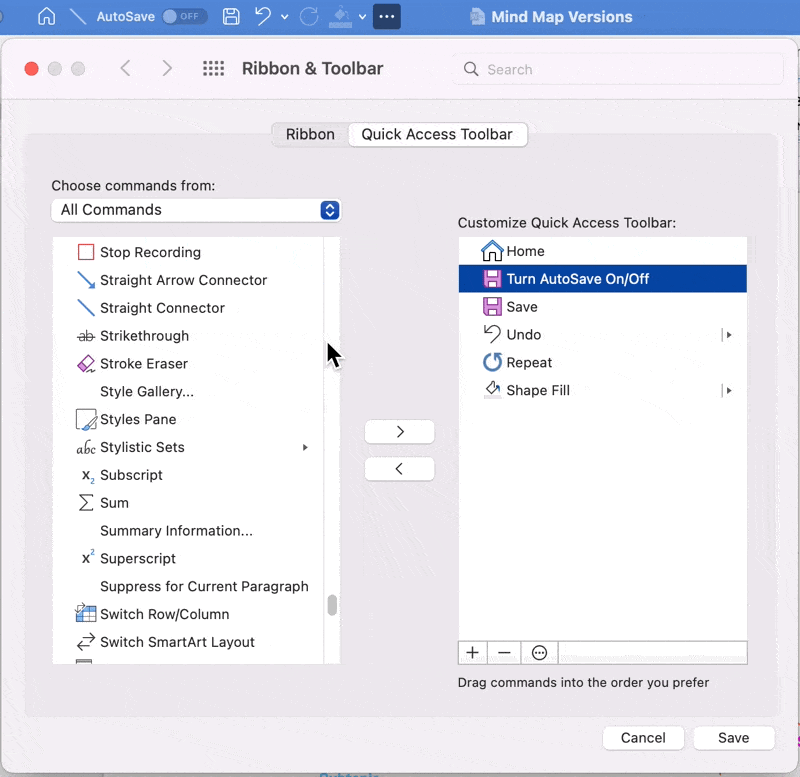The image size is (800, 777).
Task: Add command with right arrow button
Action: pyautogui.click(x=399, y=432)
